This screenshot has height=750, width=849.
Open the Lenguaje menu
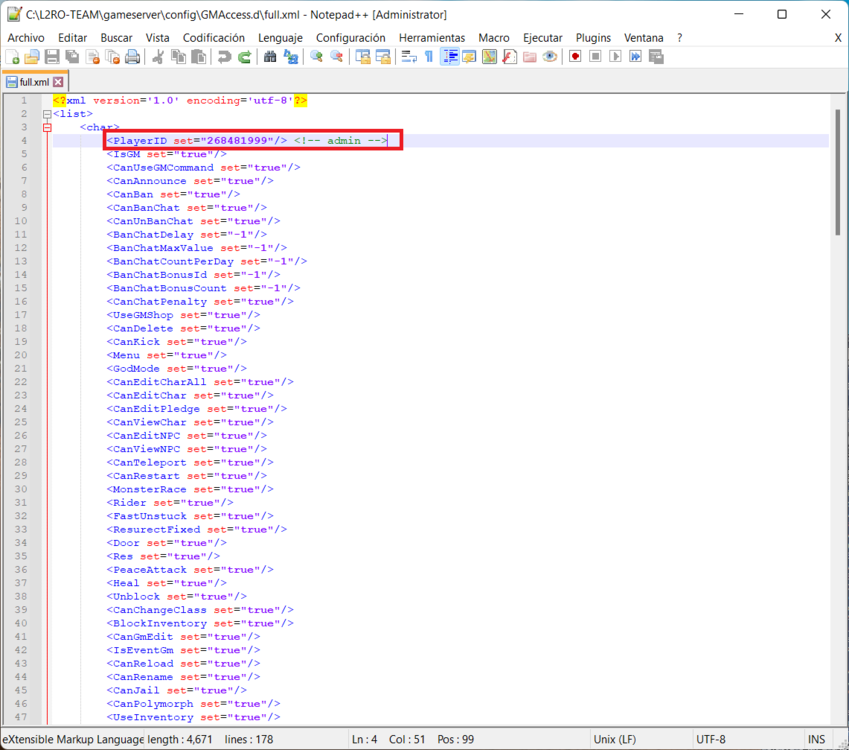(x=280, y=38)
